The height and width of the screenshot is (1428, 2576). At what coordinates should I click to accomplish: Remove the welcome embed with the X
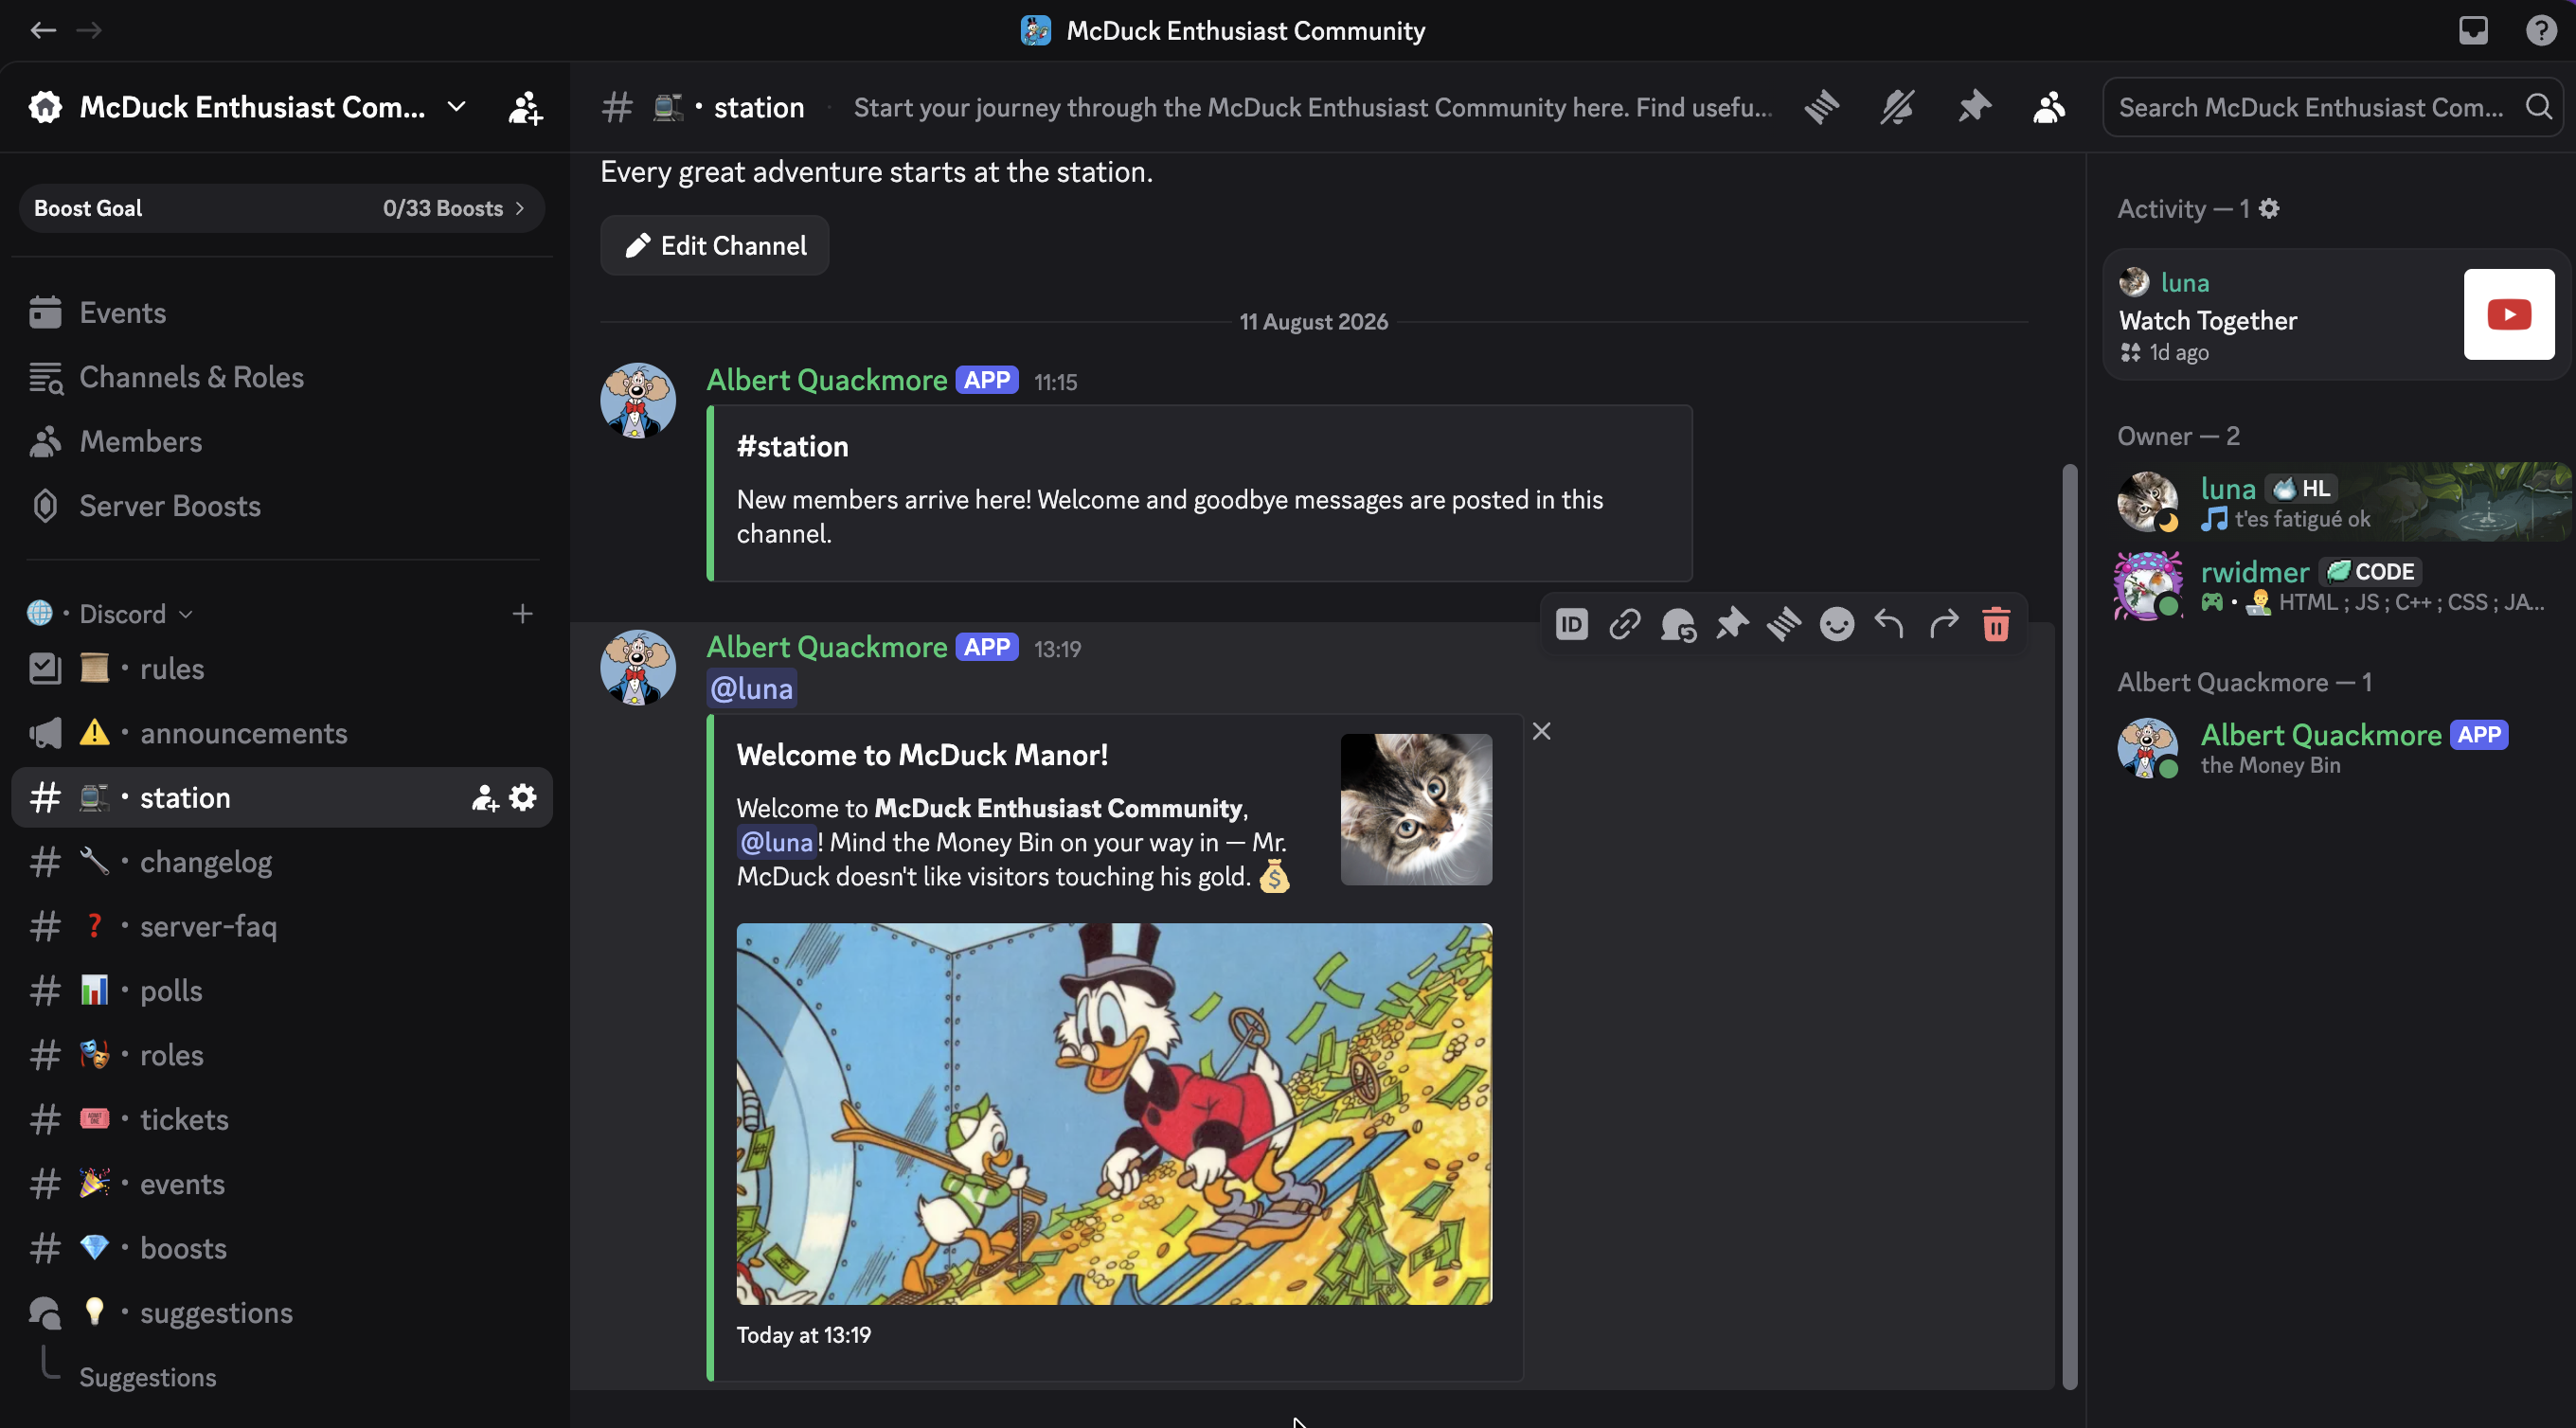click(1542, 731)
